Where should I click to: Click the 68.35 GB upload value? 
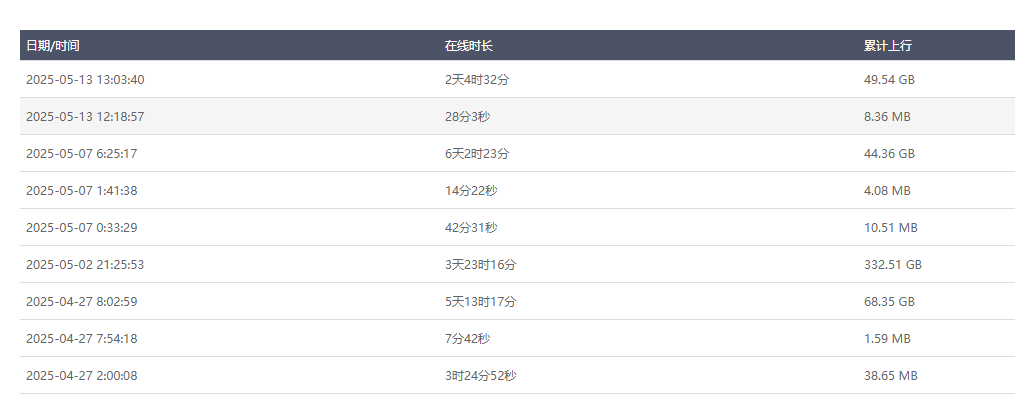click(889, 301)
